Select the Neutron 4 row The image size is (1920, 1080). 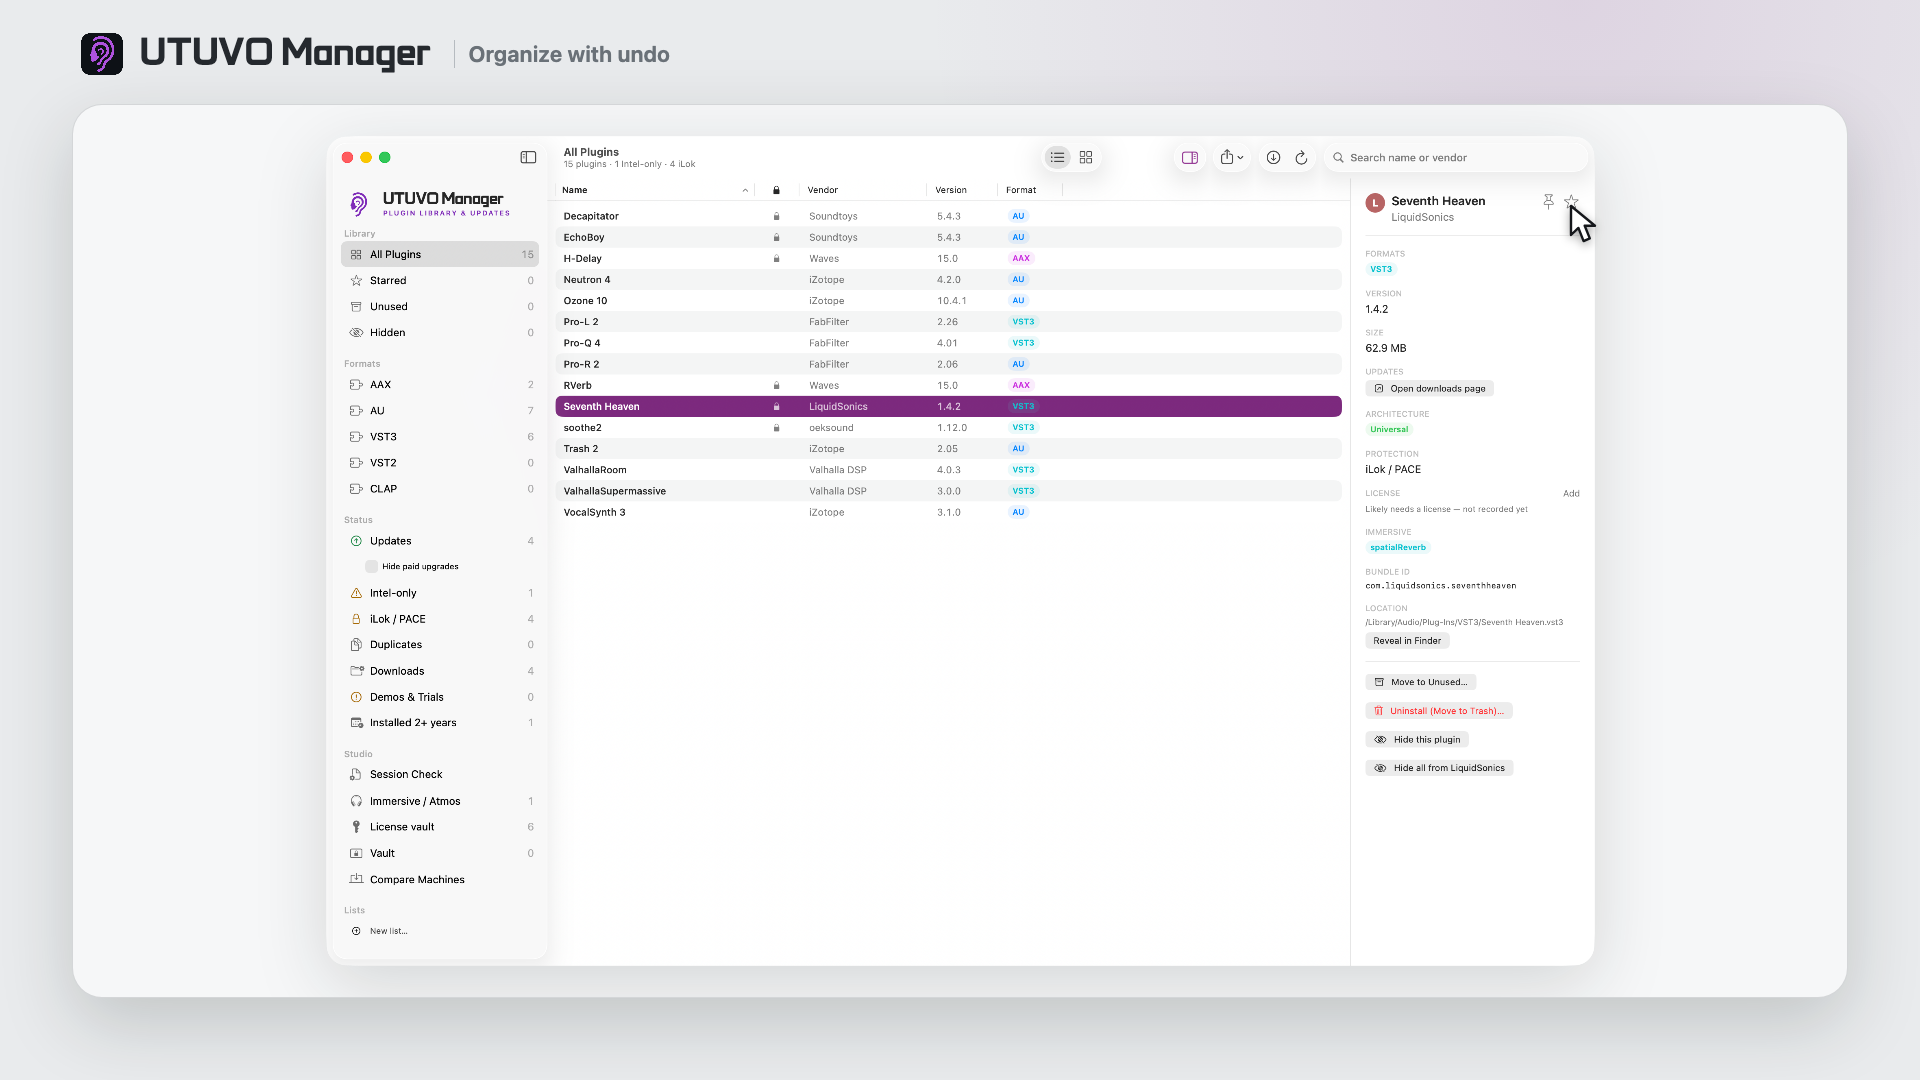tap(948, 280)
